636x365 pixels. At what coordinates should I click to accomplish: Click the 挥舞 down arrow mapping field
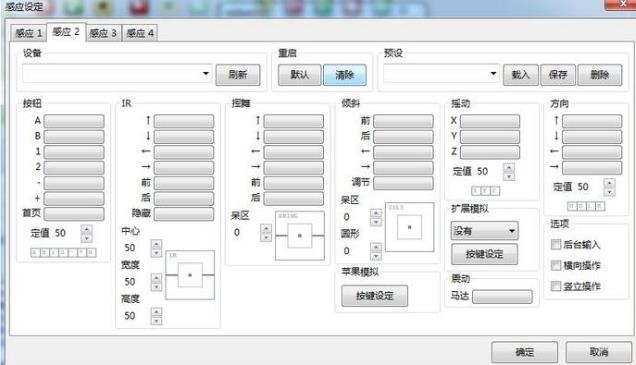[294, 136]
